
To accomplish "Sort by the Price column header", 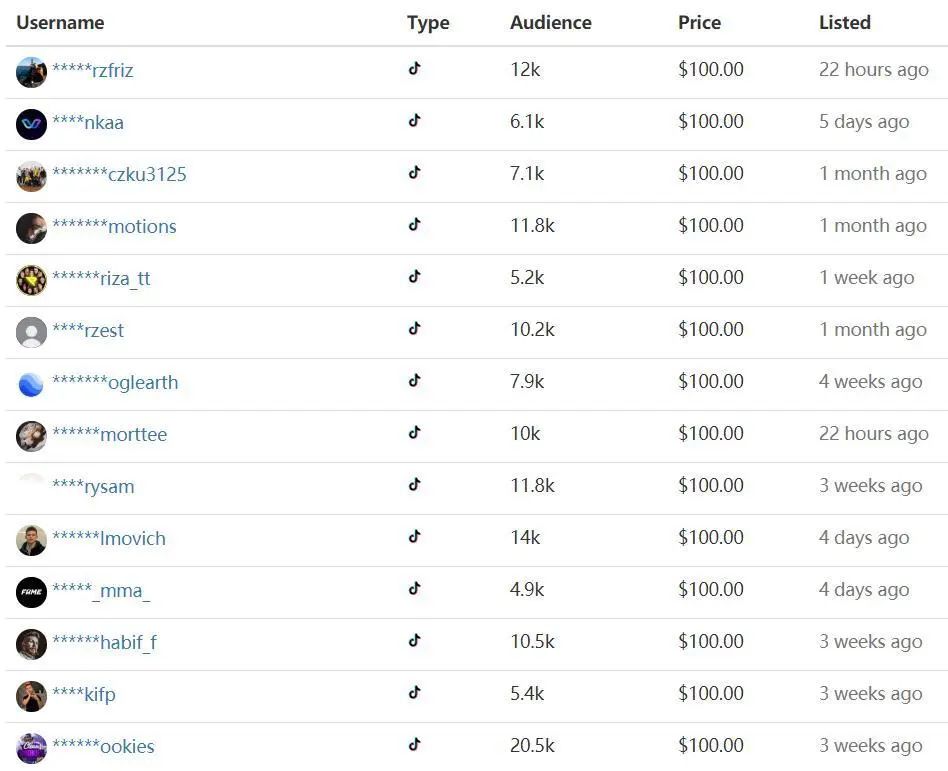I will [699, 22].
